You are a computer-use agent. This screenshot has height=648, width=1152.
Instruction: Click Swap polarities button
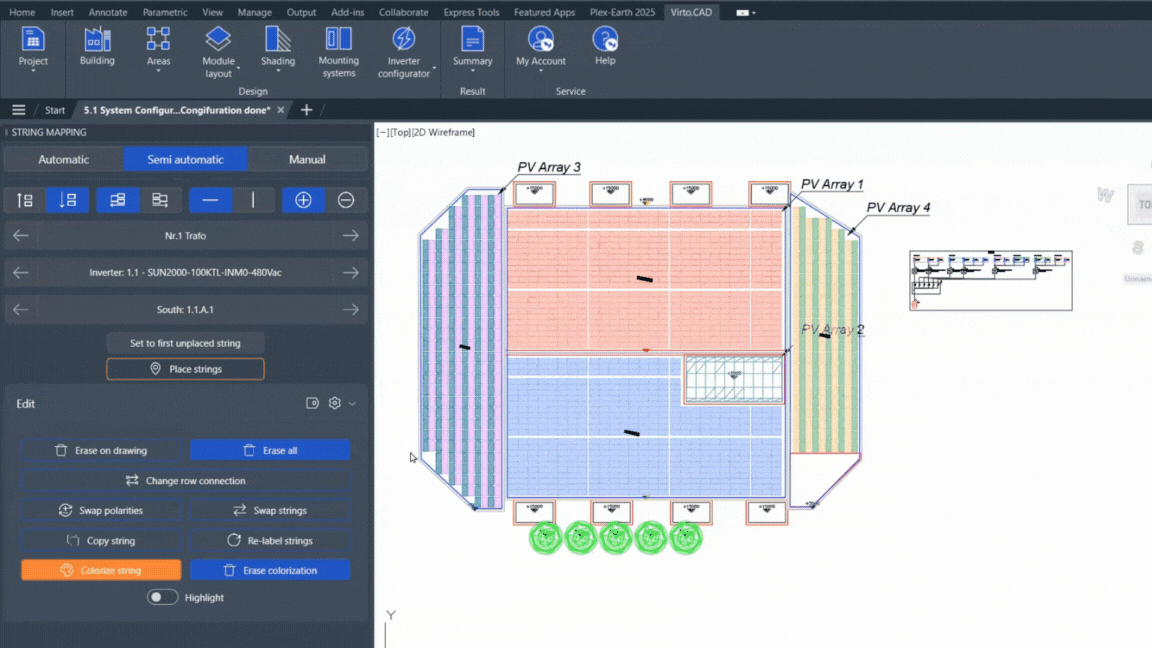pyautogui.click(x=101, y=511)
